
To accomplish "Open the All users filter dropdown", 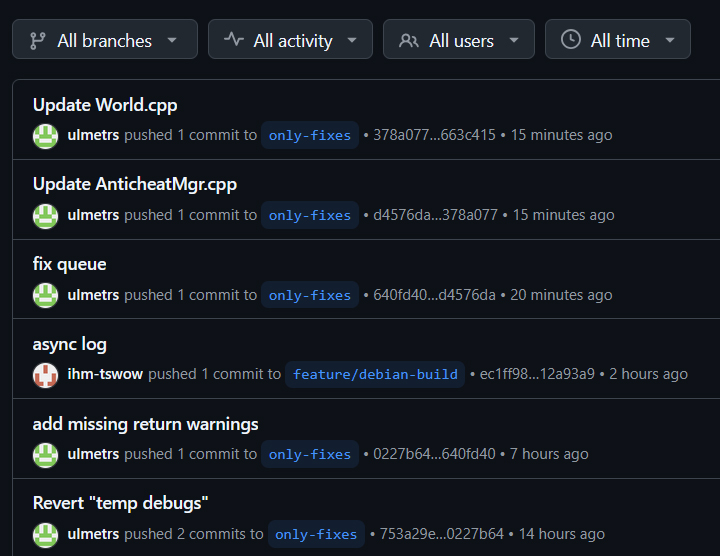I will (459, 39).
